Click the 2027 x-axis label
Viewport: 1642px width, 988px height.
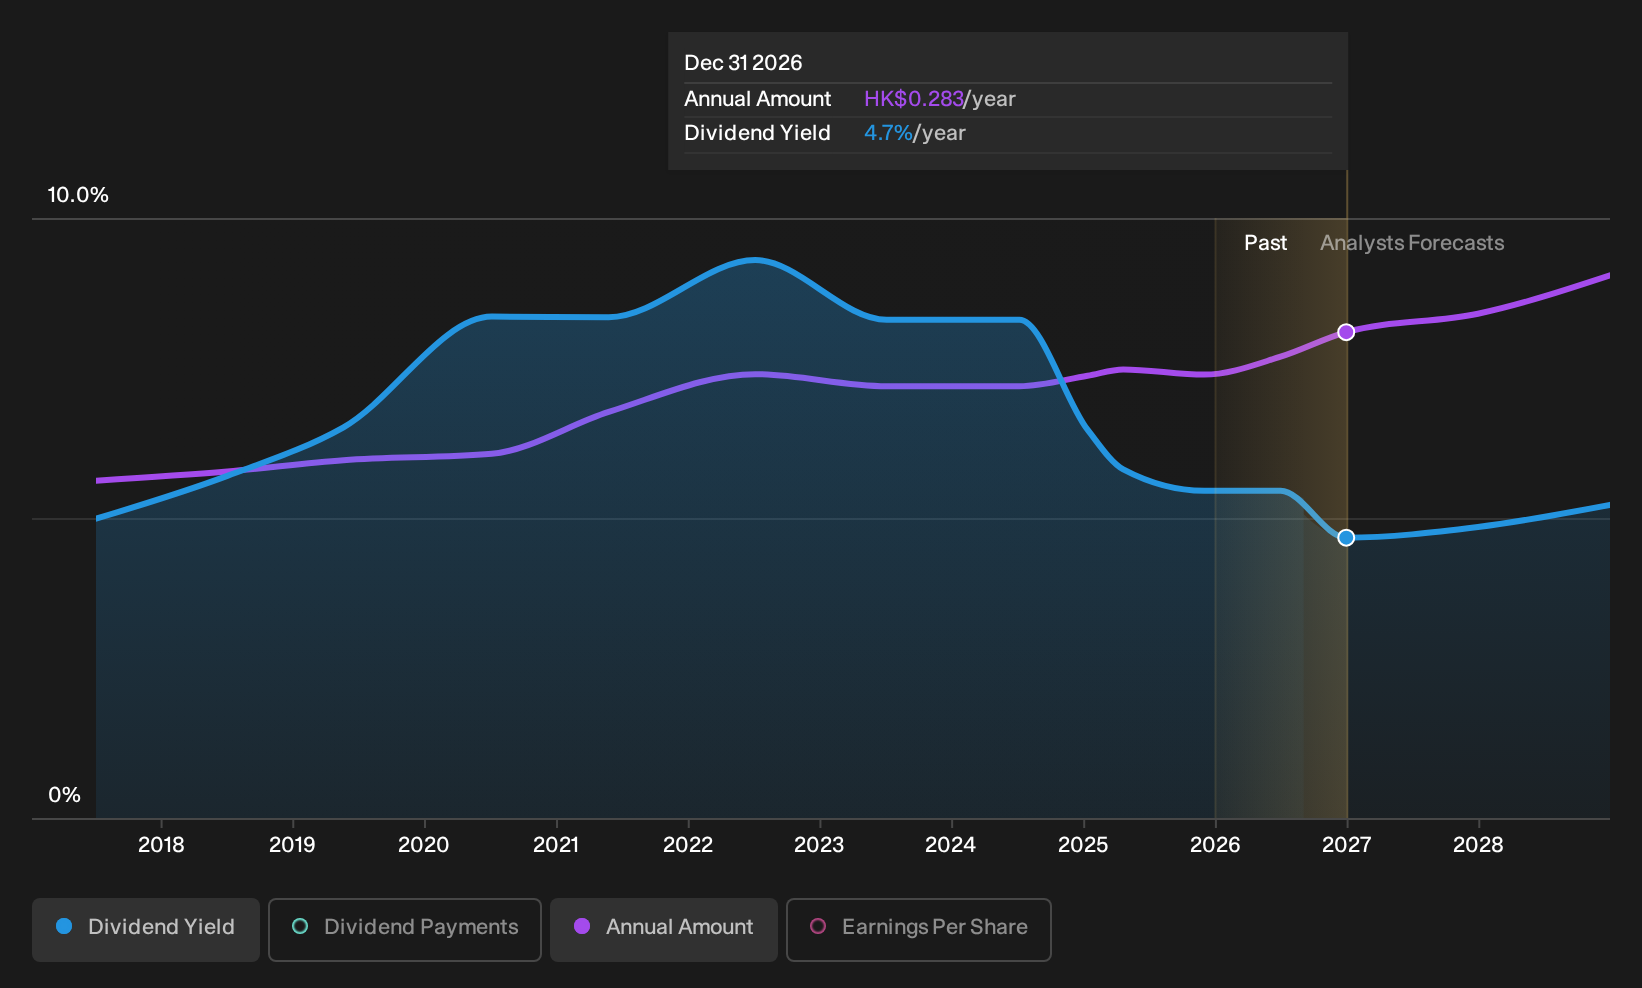(x=1346, y=845)
